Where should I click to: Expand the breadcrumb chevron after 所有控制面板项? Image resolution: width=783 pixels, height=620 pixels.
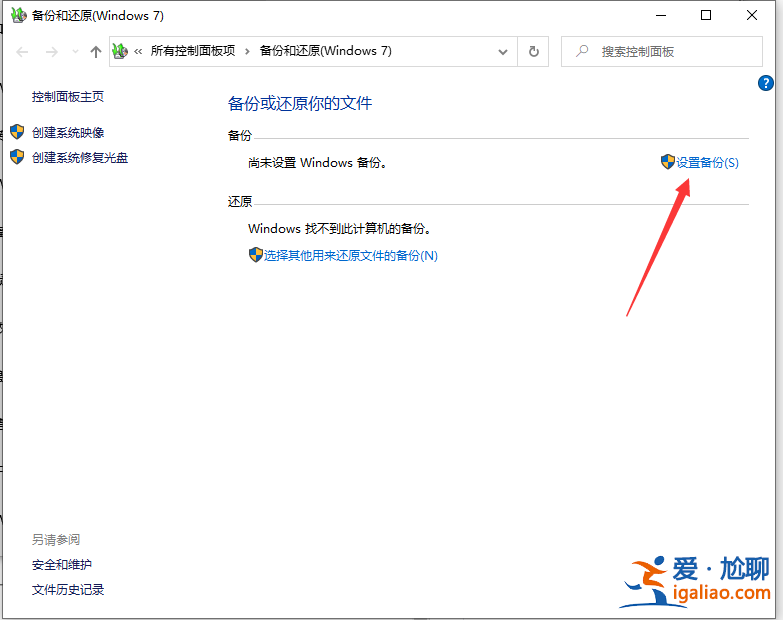247,51
